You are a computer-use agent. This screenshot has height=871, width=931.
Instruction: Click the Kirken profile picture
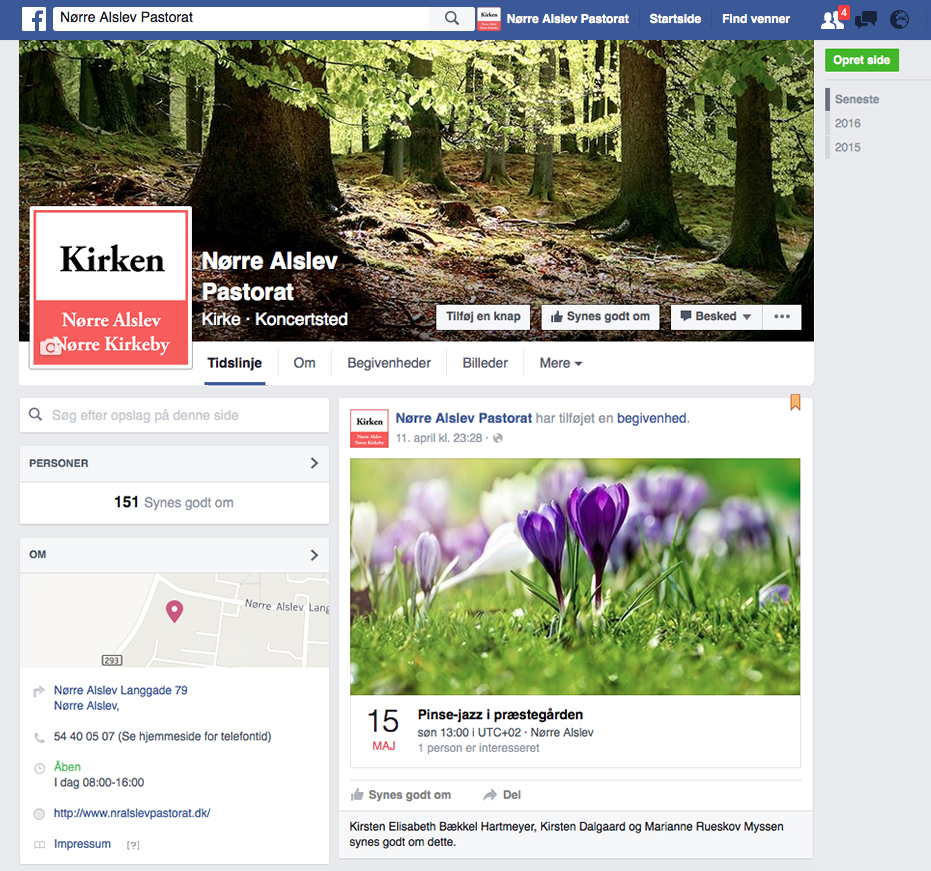(111, 288)
